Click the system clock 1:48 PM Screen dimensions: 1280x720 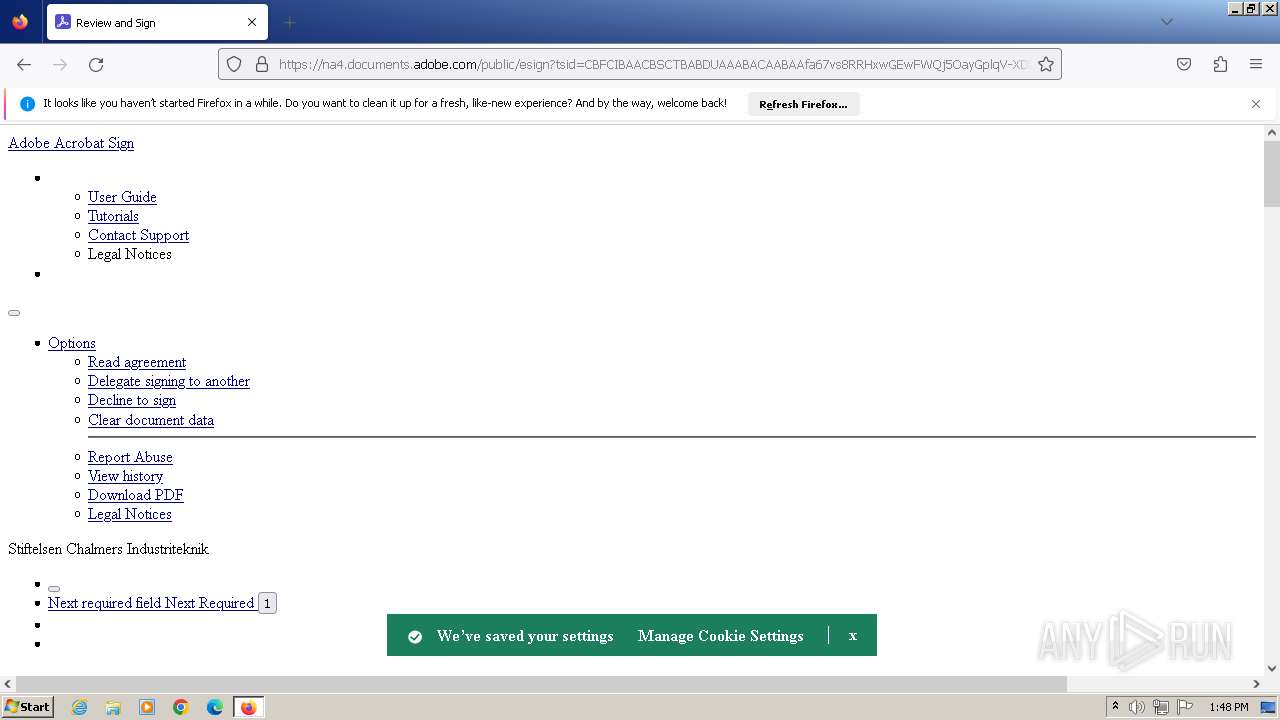[1229, 707]
